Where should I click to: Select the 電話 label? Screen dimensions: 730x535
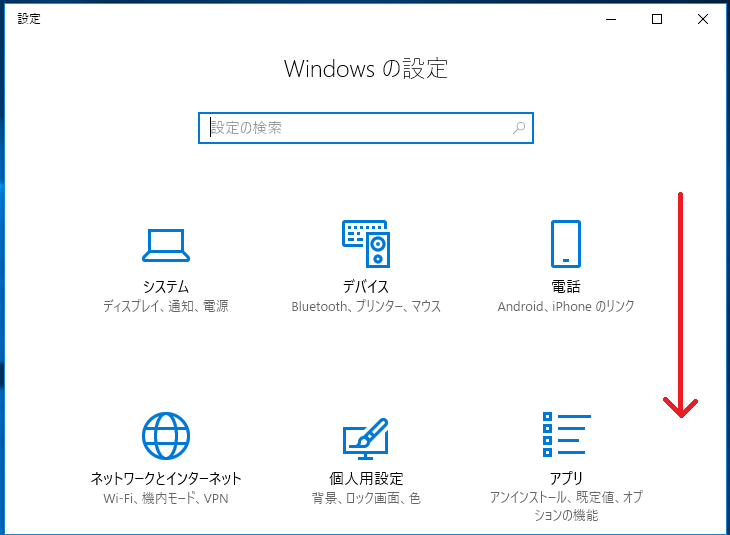[x=566, y=286]
